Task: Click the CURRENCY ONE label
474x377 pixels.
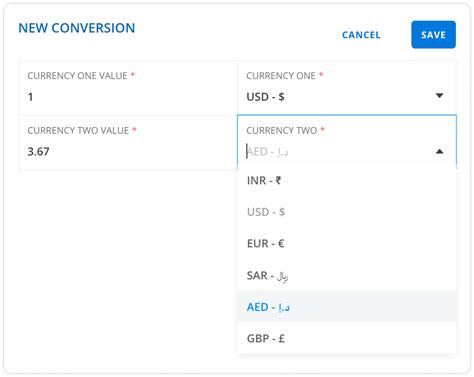Action: click(281, 76)
